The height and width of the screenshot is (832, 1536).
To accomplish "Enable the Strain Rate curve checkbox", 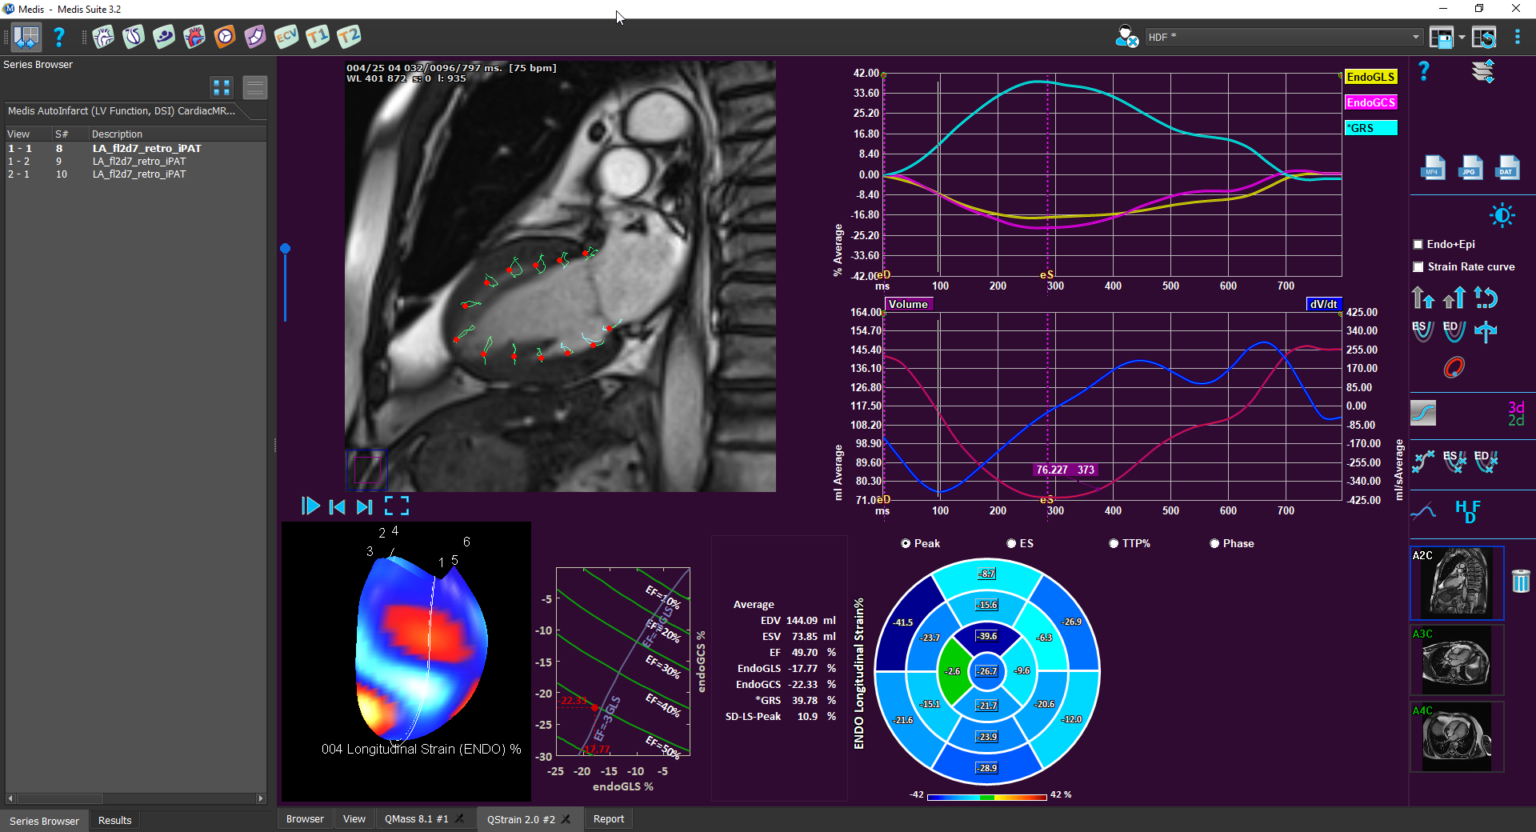I will pos(1418,267).
